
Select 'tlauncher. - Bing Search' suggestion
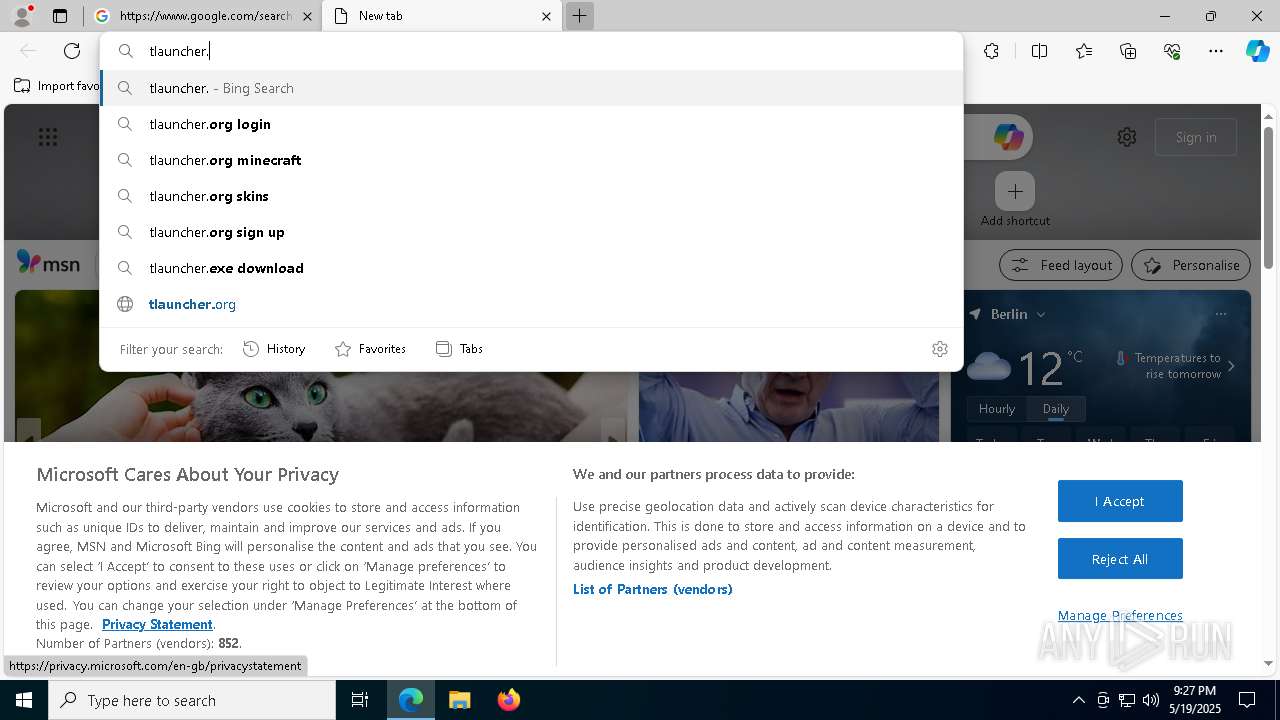(531, 88)
